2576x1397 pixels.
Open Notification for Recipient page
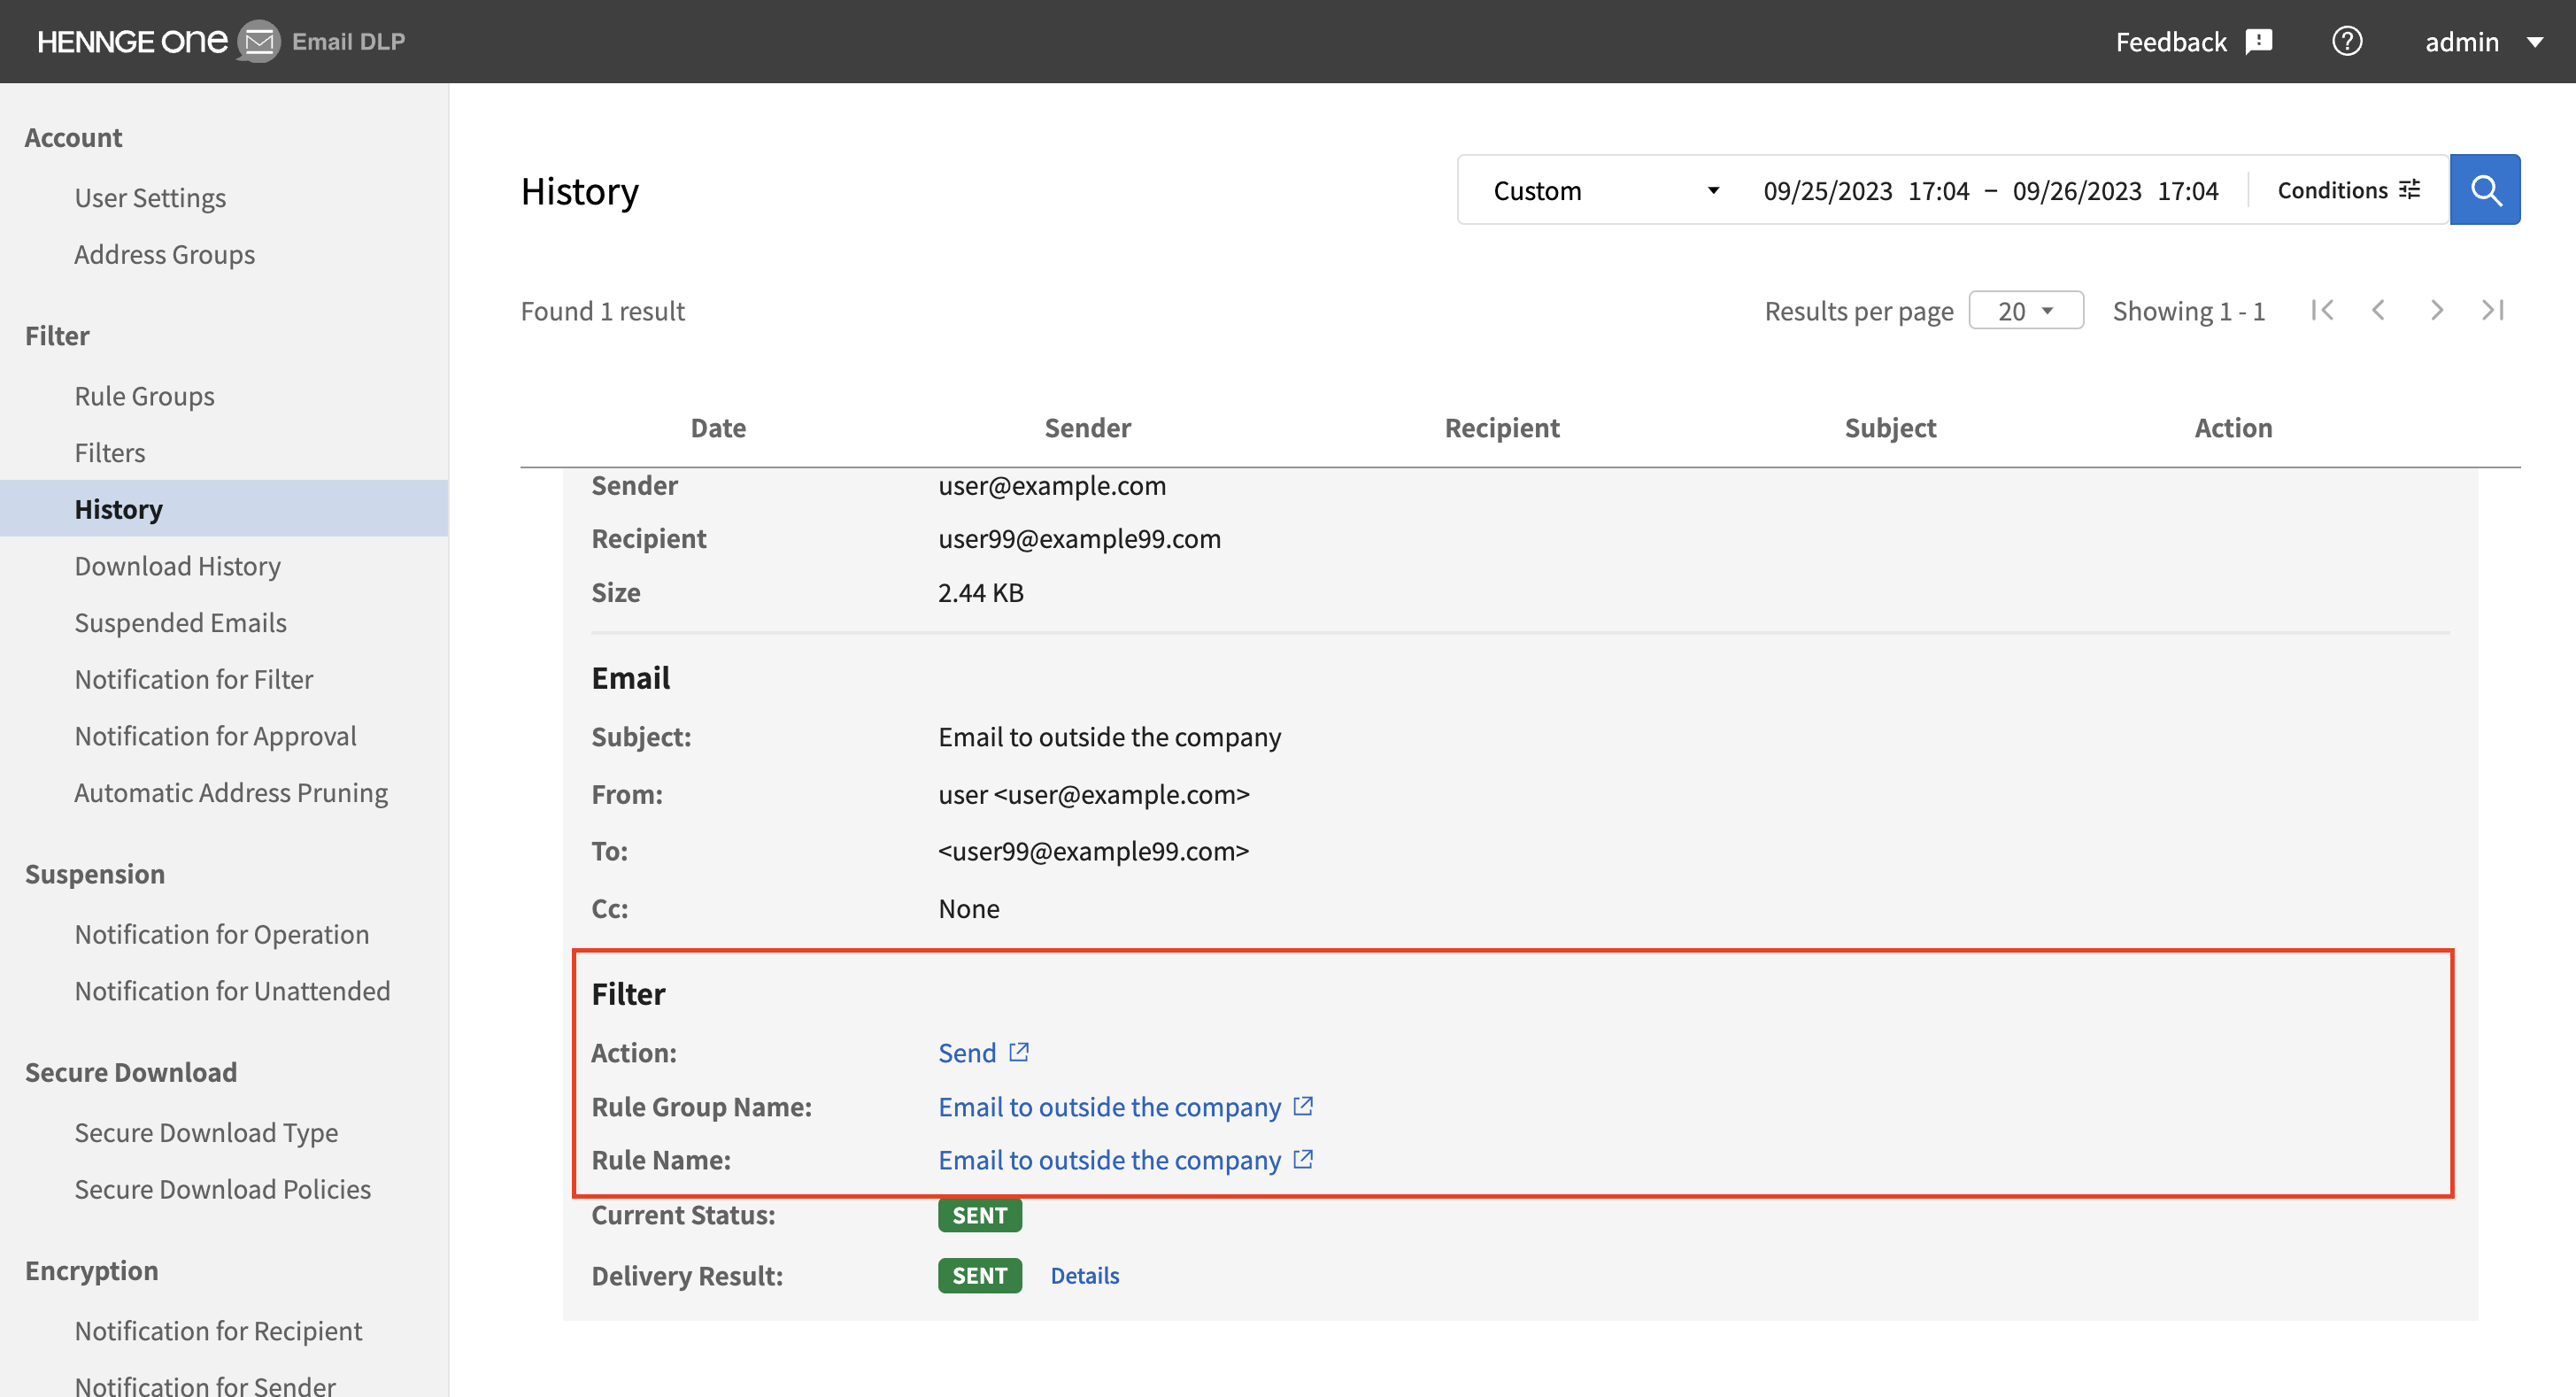click(x=218, y=1331)
